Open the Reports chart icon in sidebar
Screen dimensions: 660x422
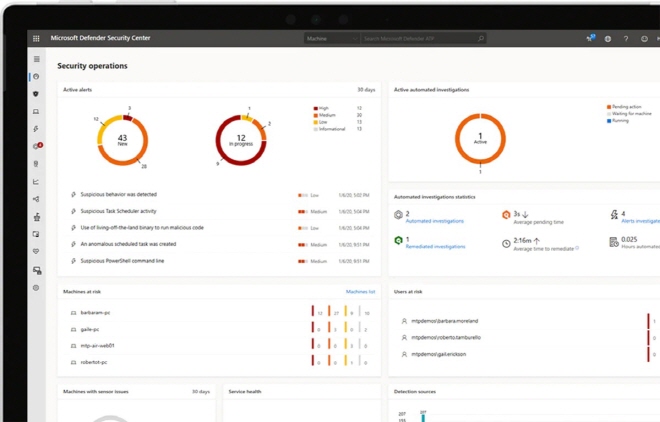(36, 182)
